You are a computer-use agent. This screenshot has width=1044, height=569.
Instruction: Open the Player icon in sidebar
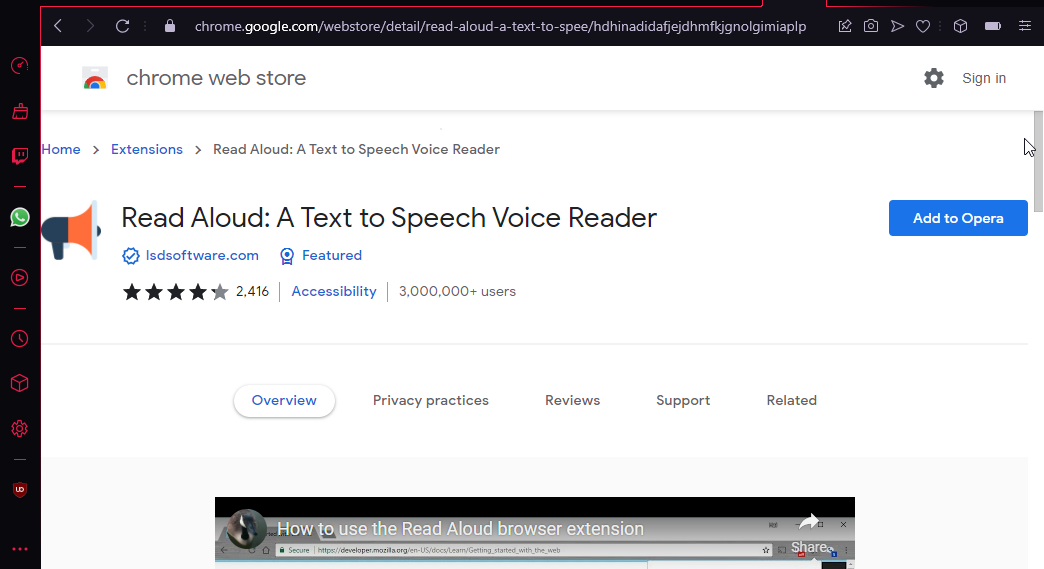pyautogui.click(x=20, y=278)
